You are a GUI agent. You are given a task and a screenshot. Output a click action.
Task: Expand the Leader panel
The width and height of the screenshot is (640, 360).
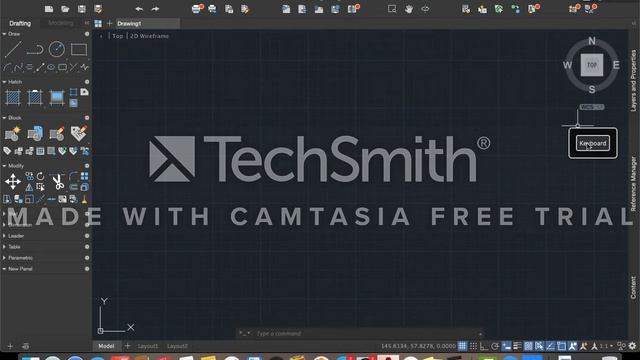4,236
